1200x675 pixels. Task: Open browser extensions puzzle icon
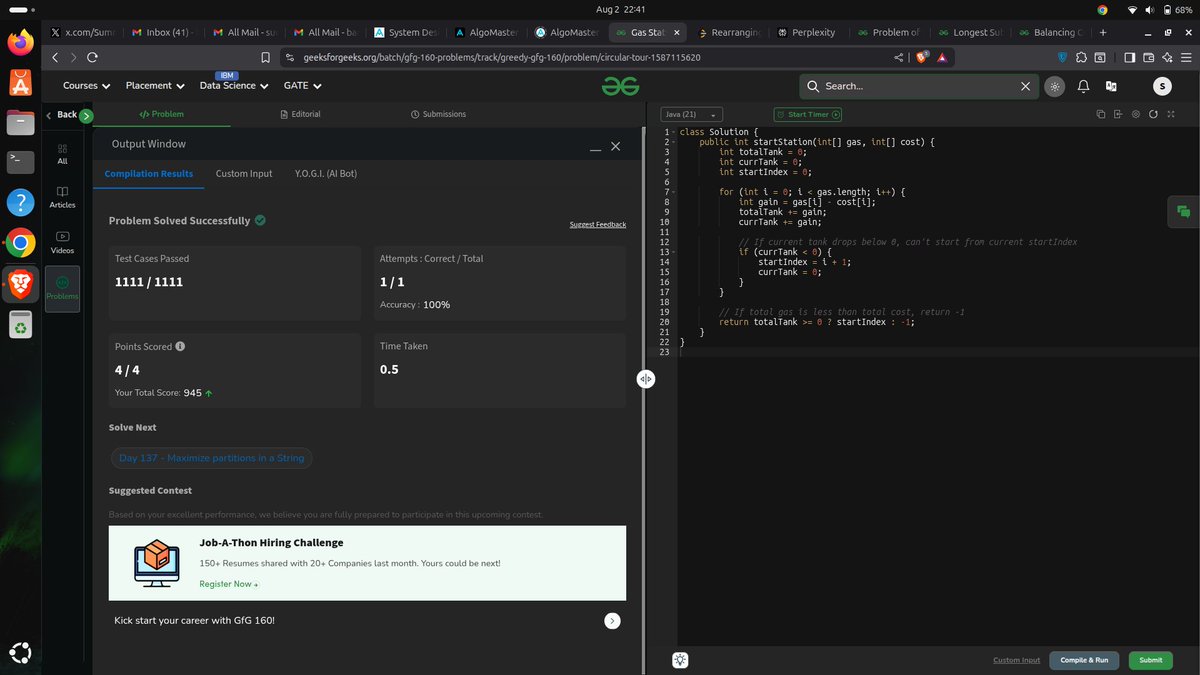(1081, 57)
